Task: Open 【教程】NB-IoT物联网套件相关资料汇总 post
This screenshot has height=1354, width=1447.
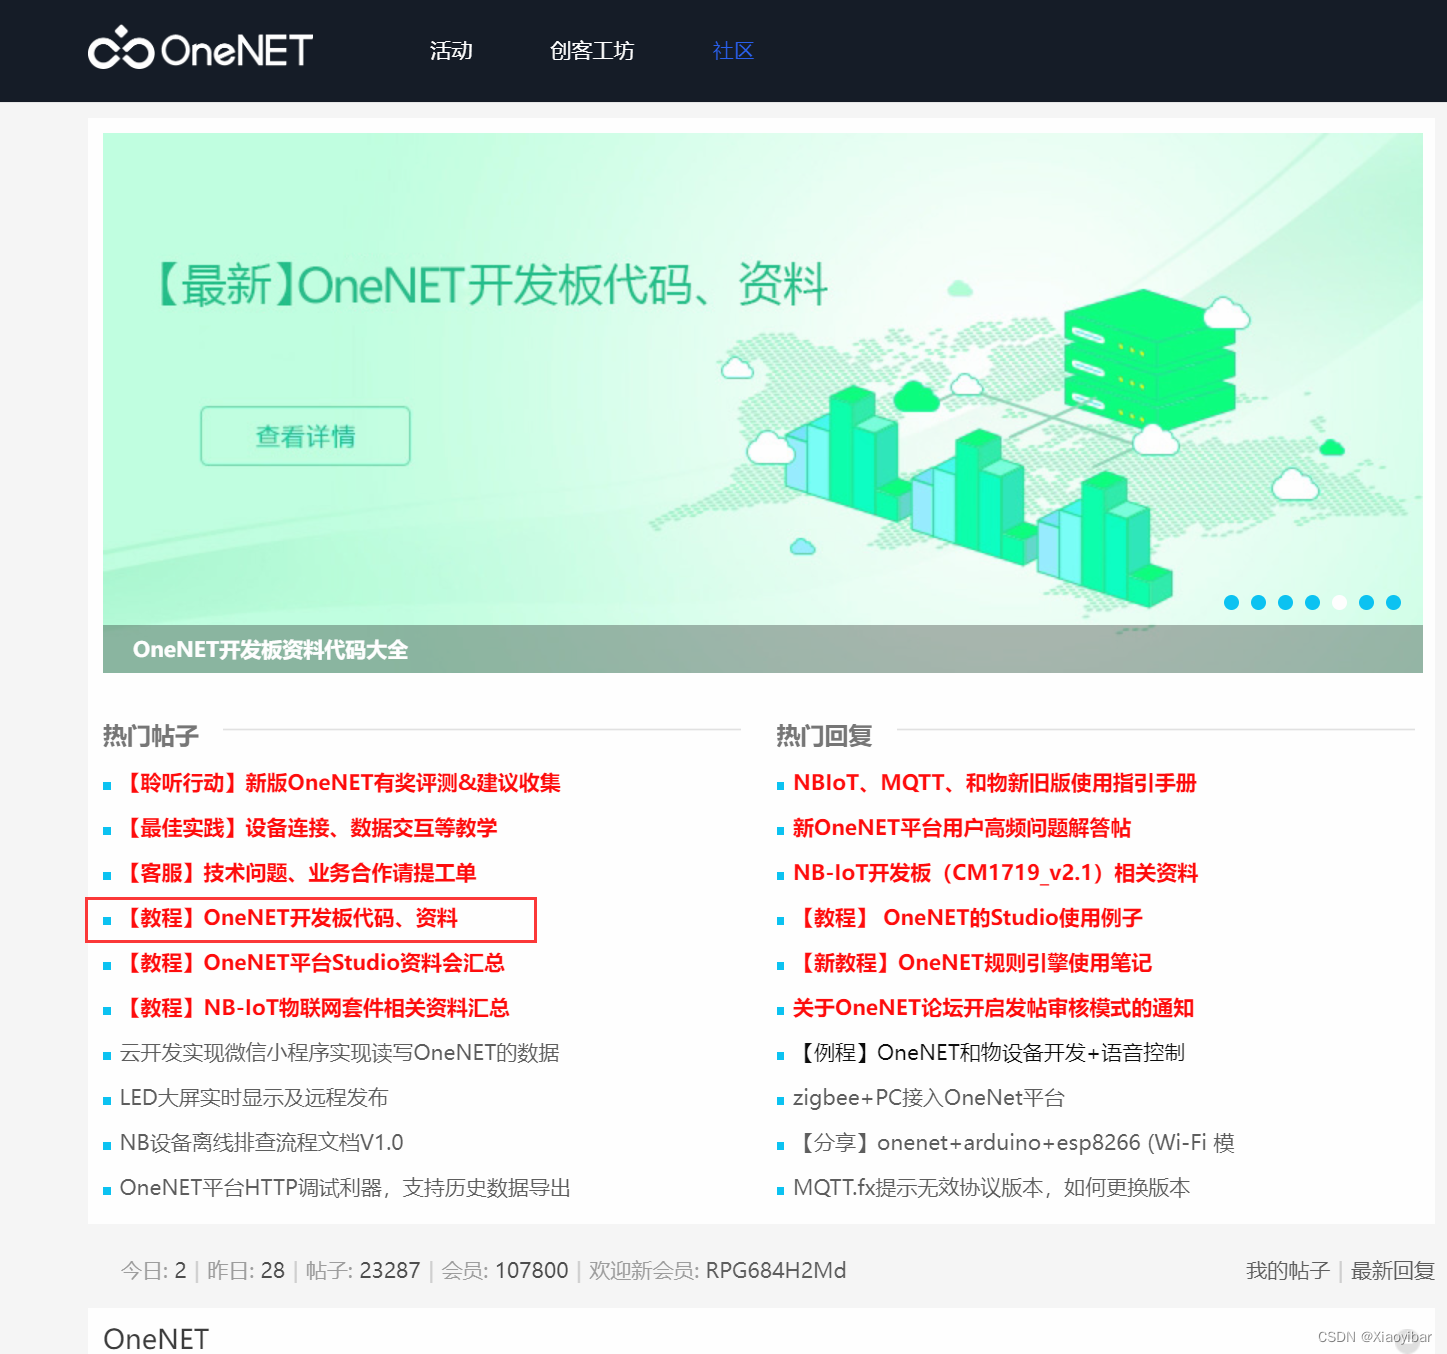Action: [x=315, y=1008]
